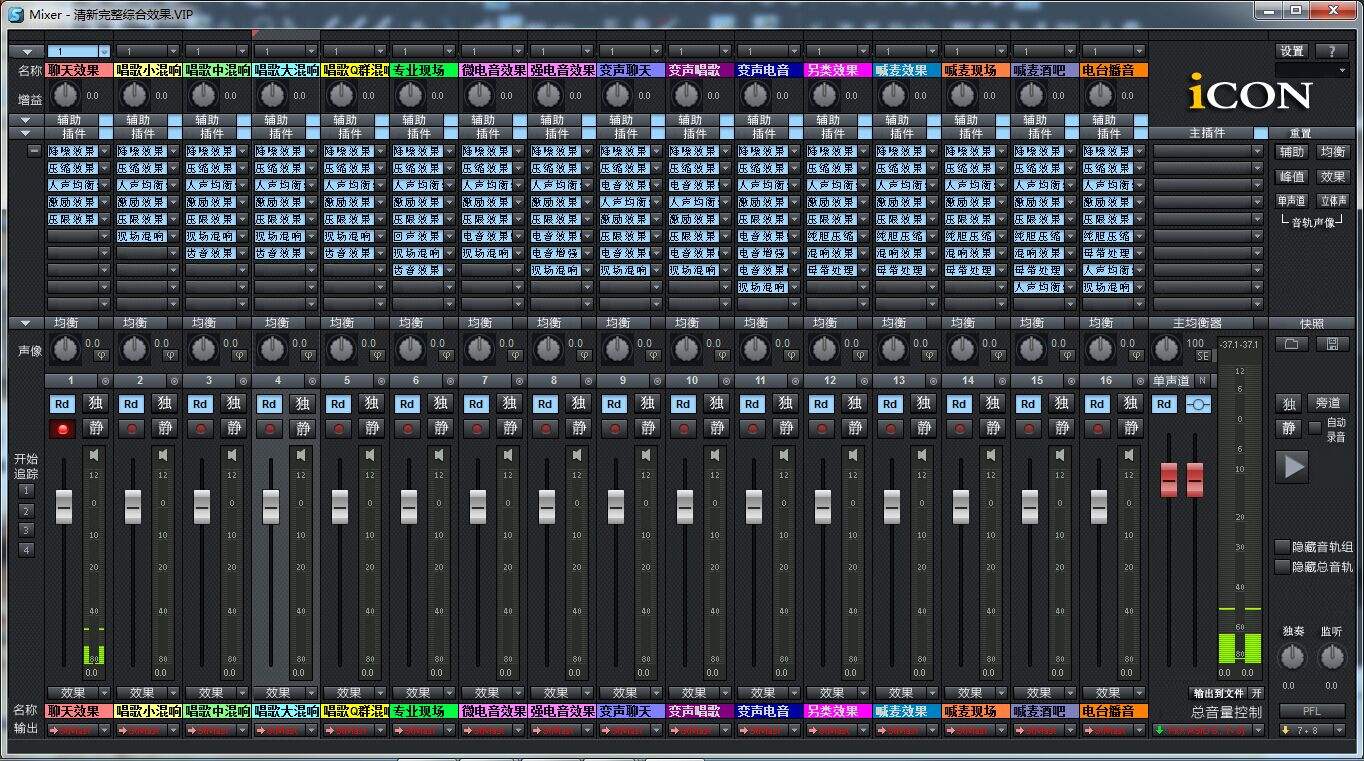
Task: Toggle Rd on channel 1
Action: [63, 404]
